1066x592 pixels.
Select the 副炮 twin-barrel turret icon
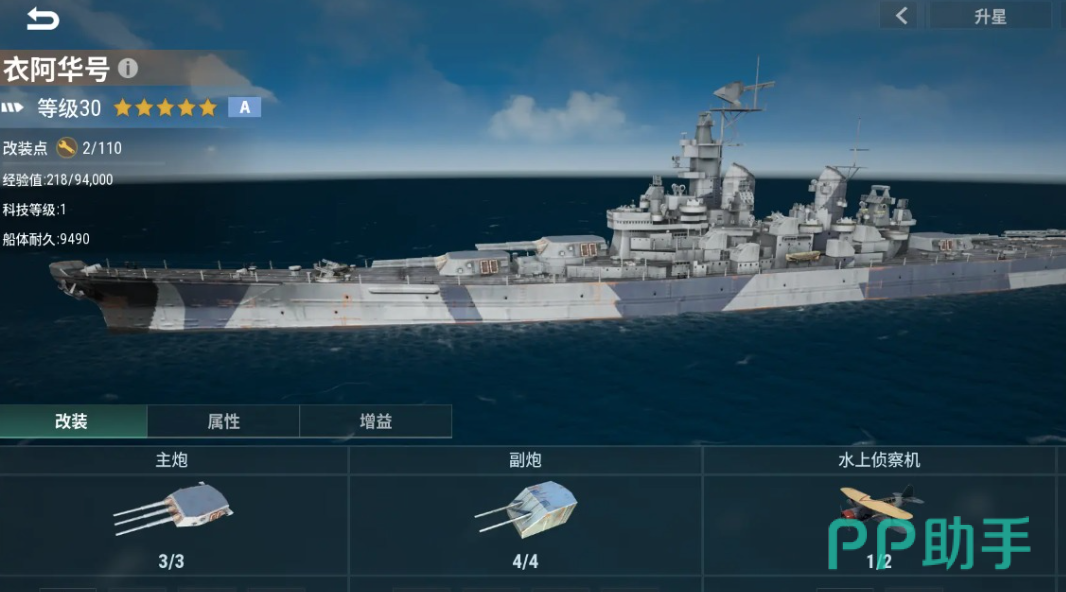click(x=526, y=507)
